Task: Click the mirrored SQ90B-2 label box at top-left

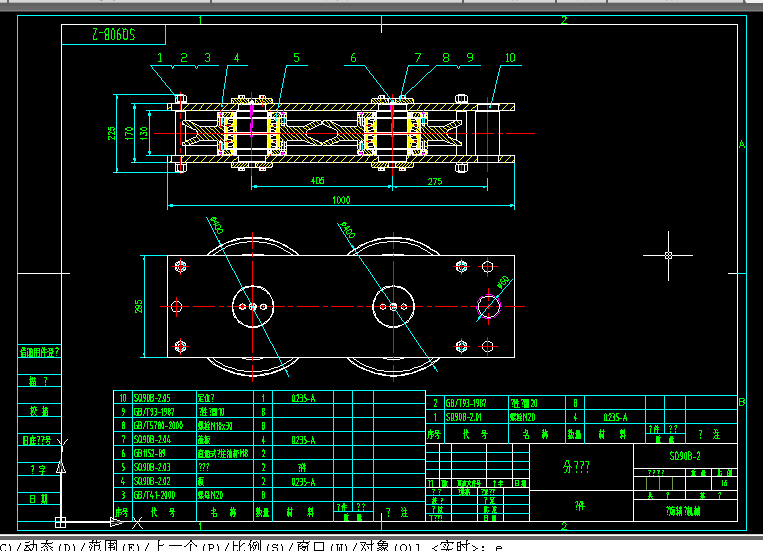Action: [114, 35]
